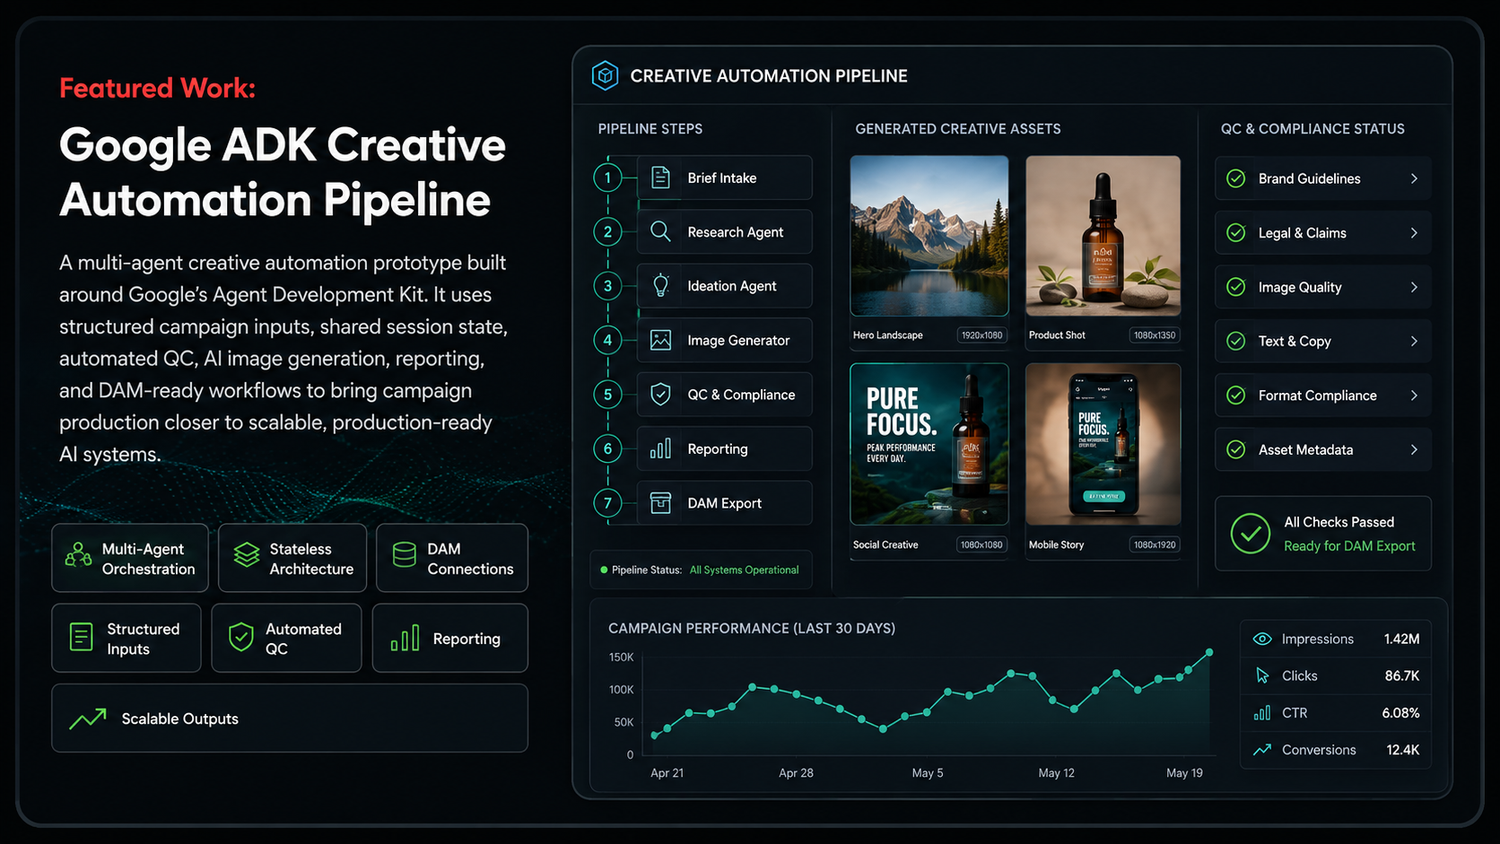The image size is (1500, 844).
Task: Click the DAM Export archive icon
Action: point(661,503)
